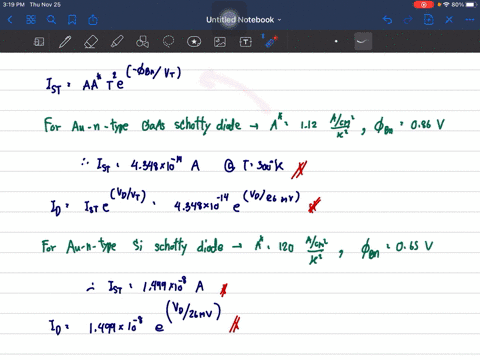The image size is (480, 360).
Task: Select the Pen tool
Action: click(x=65, y=42)
